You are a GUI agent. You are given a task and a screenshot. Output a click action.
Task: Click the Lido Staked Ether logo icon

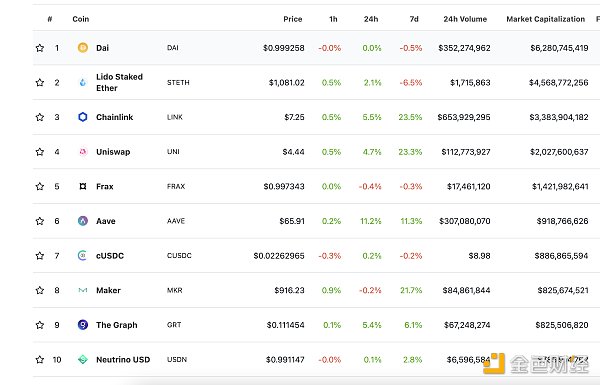click(83, 82)
